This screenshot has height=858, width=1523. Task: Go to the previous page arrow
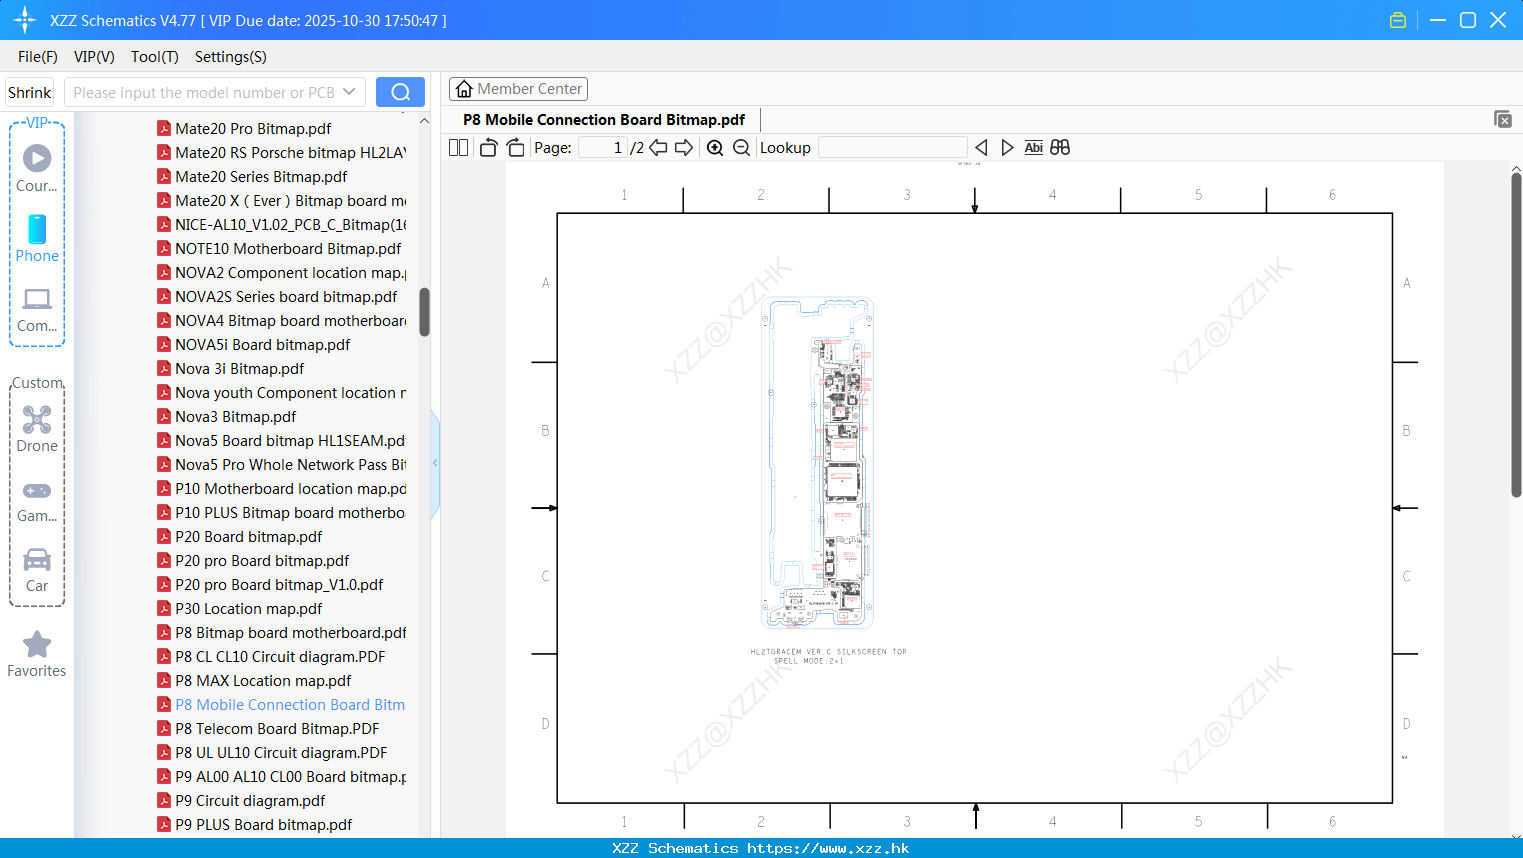(658, 148)
